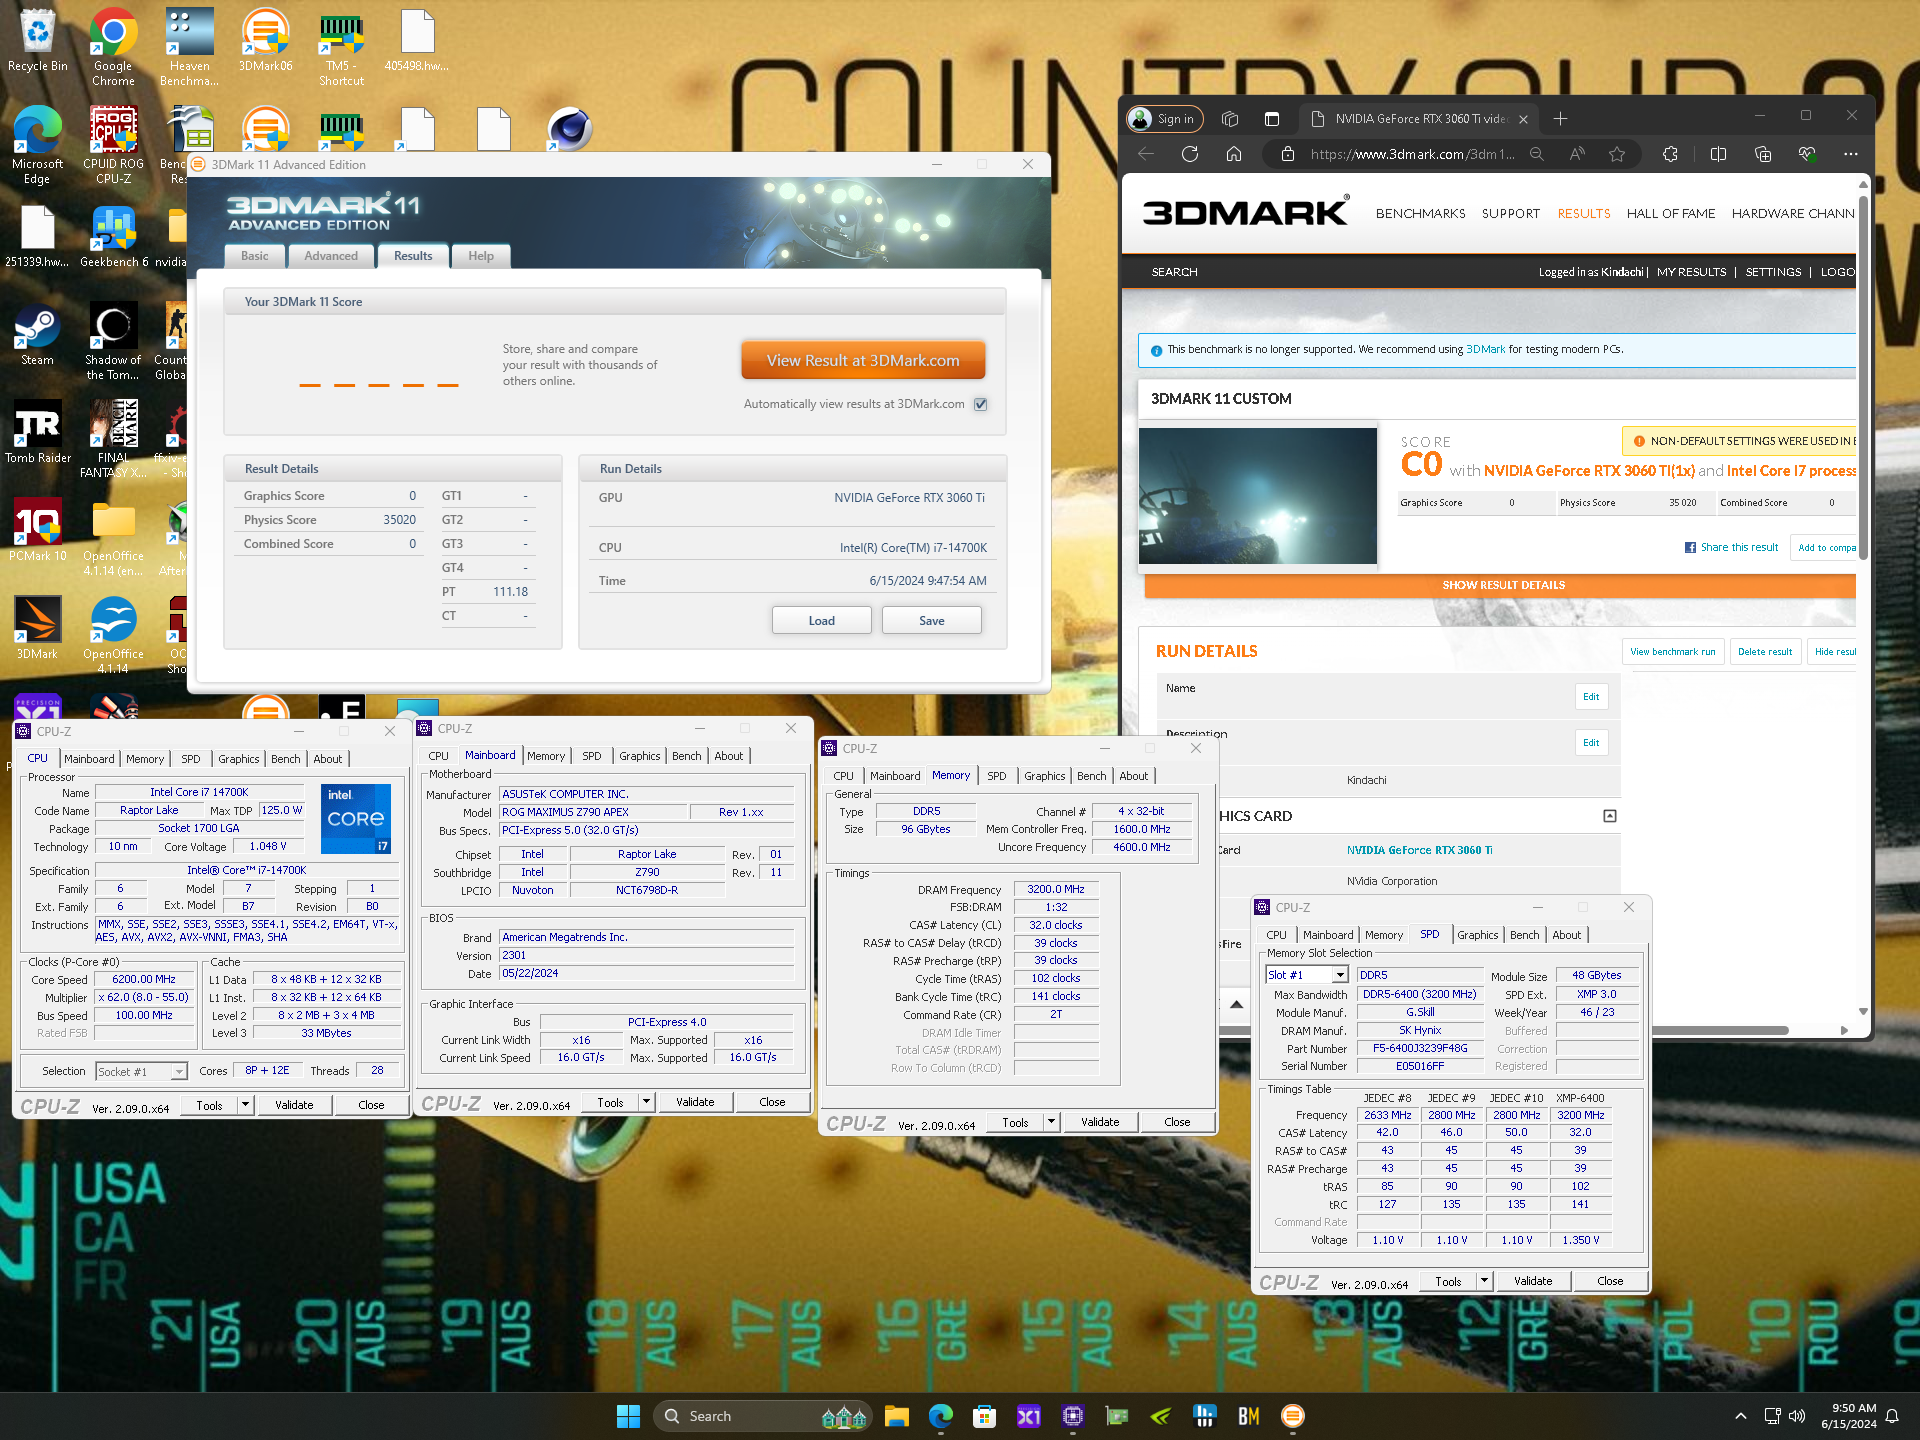Go to the Edge browser home page
The image size is (1920, 1440).
(x=1234, y=154)
